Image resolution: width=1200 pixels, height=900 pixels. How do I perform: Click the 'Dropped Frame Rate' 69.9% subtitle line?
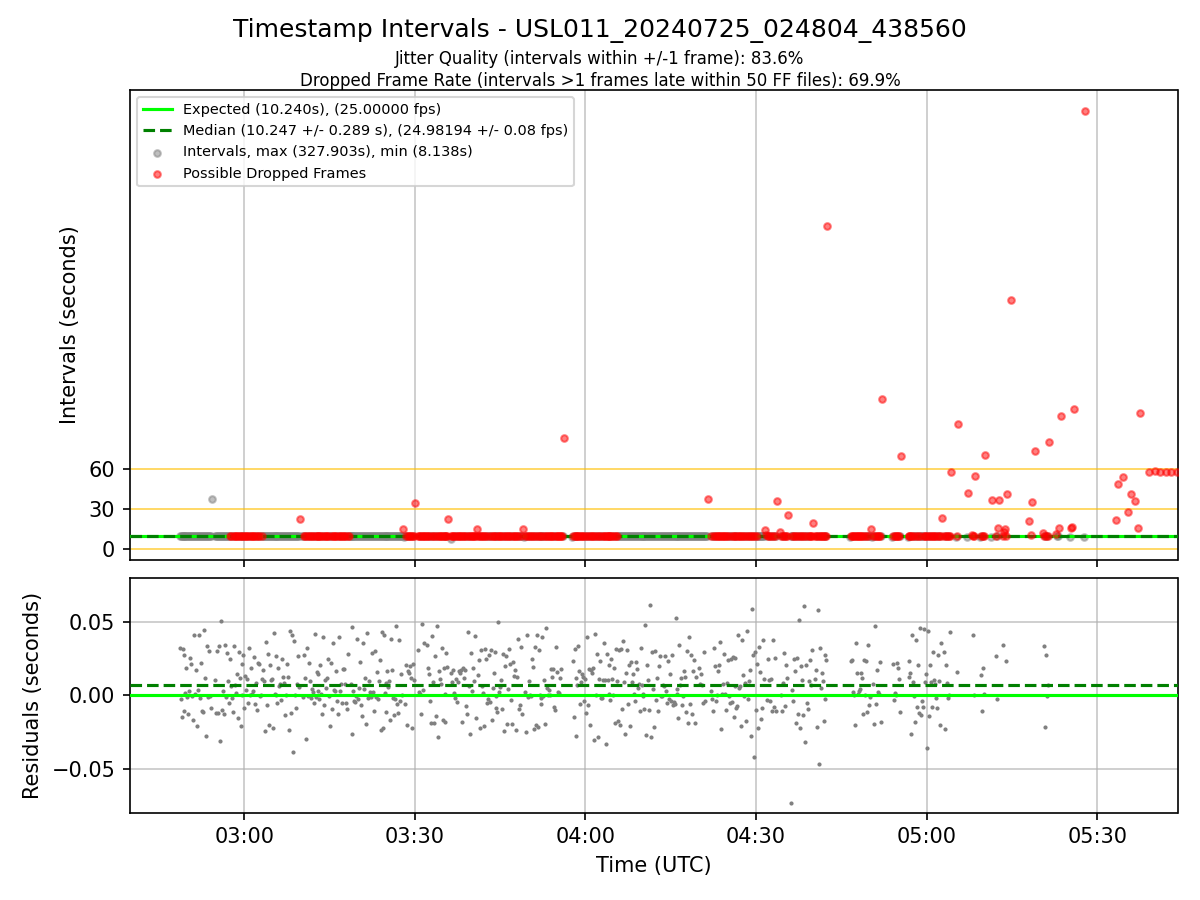pyautogui.click(x=600, y=80)
